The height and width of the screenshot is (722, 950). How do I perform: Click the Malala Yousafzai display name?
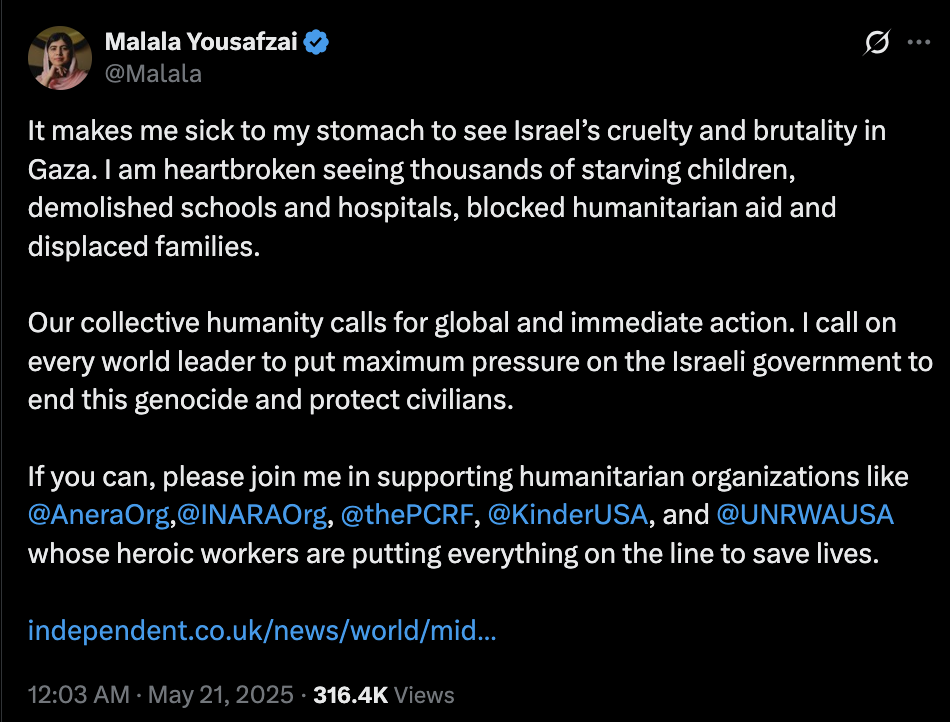coord(201,41)
